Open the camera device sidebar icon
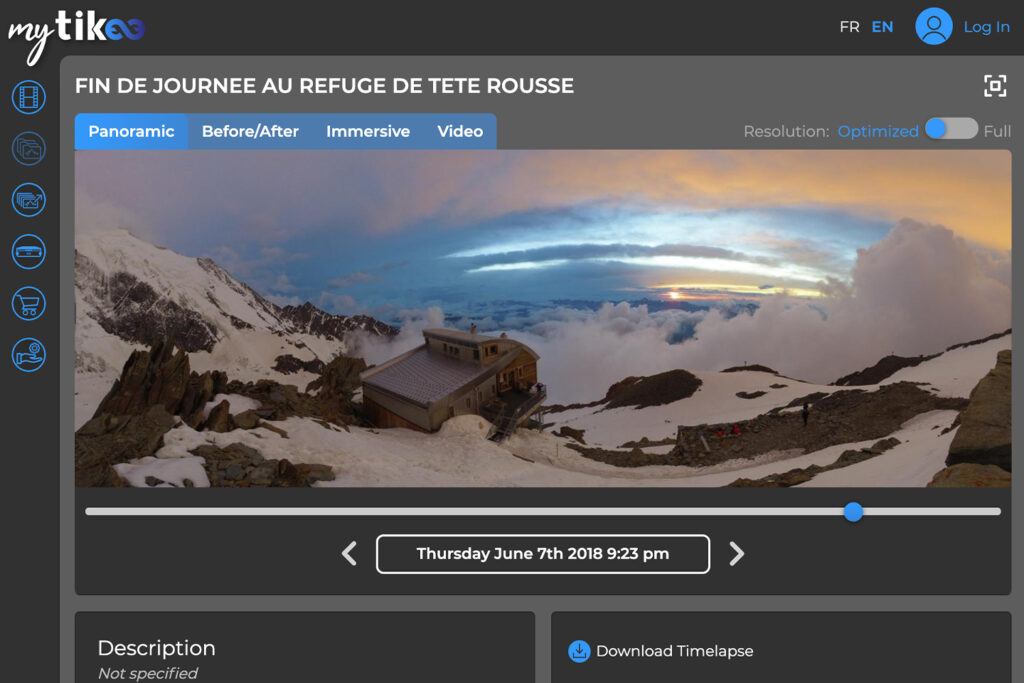The height and width of the screenshot is (683, 1024). tap(29, 251)
